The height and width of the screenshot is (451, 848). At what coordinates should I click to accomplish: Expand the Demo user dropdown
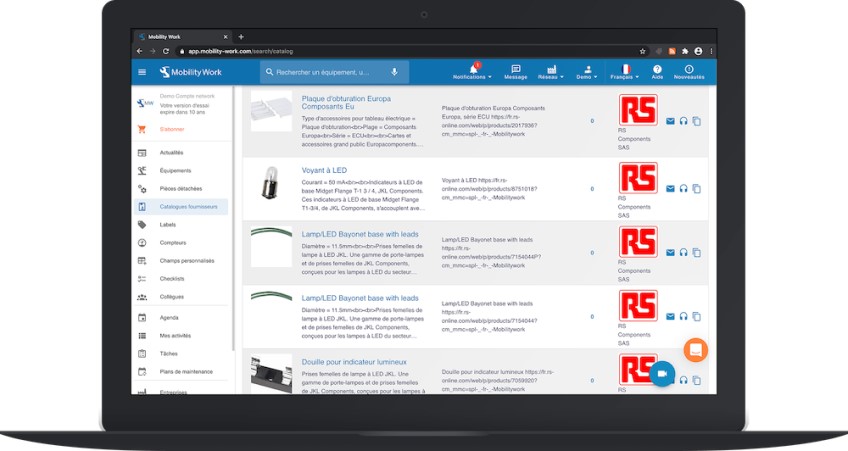click(x=587, y=72)
